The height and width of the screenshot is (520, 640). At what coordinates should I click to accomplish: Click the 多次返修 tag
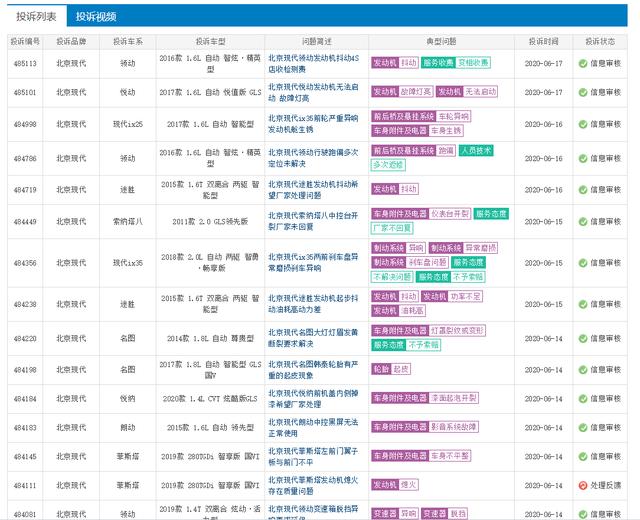point(388,165)
